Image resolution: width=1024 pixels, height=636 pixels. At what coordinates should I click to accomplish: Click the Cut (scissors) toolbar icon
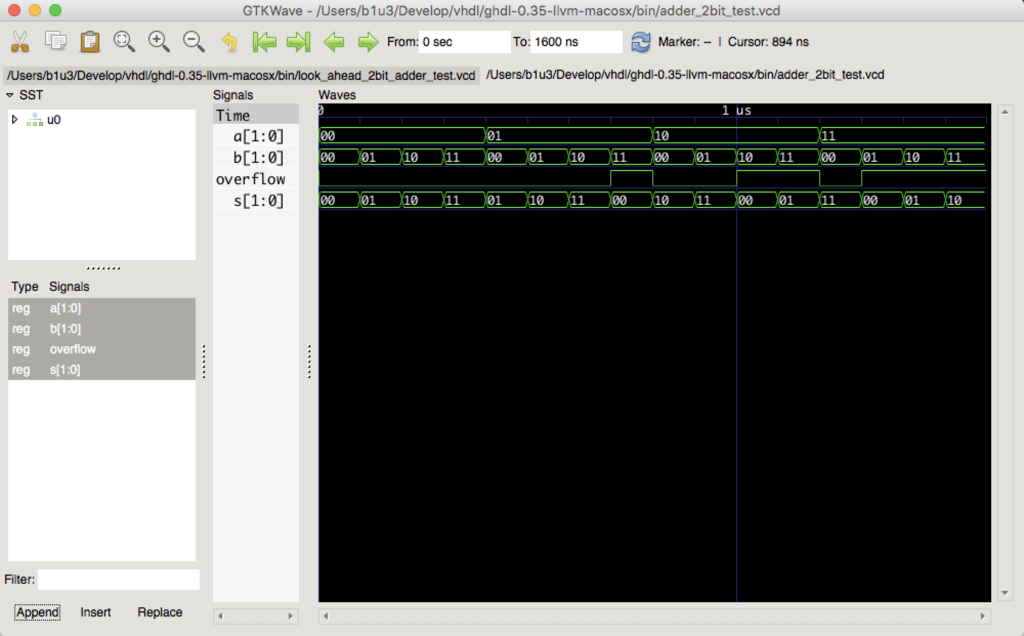(20, 42)
